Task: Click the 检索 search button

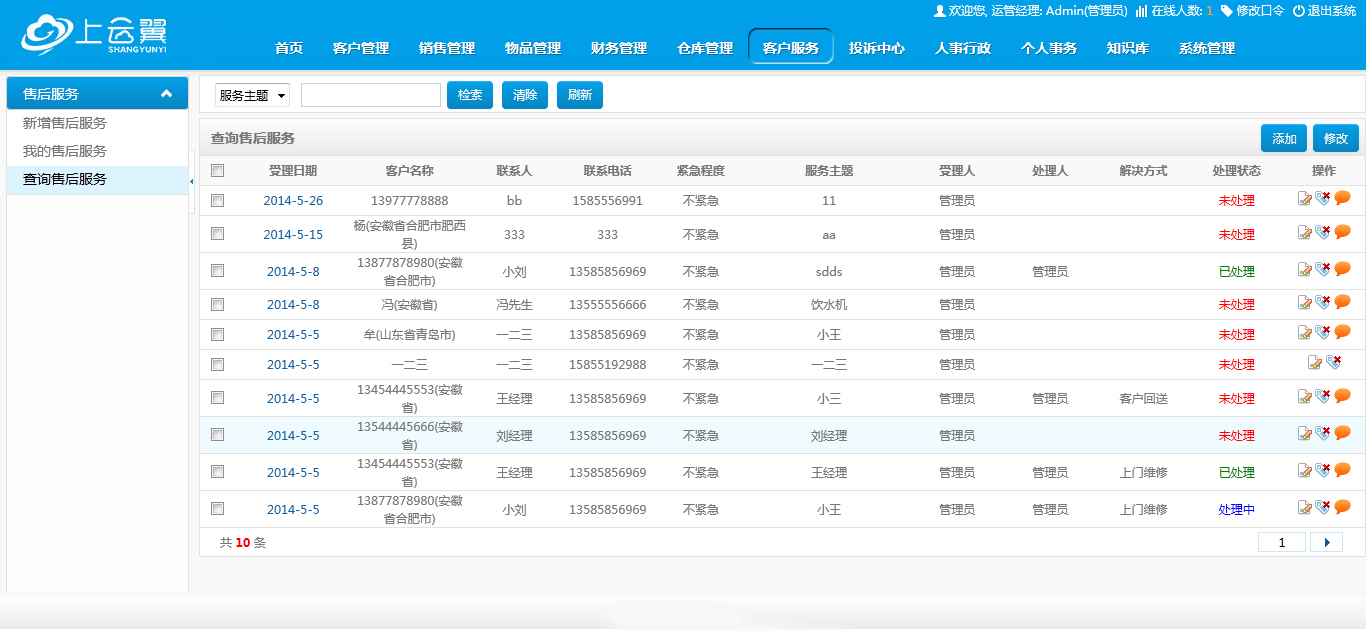Action: coord(470,95)
